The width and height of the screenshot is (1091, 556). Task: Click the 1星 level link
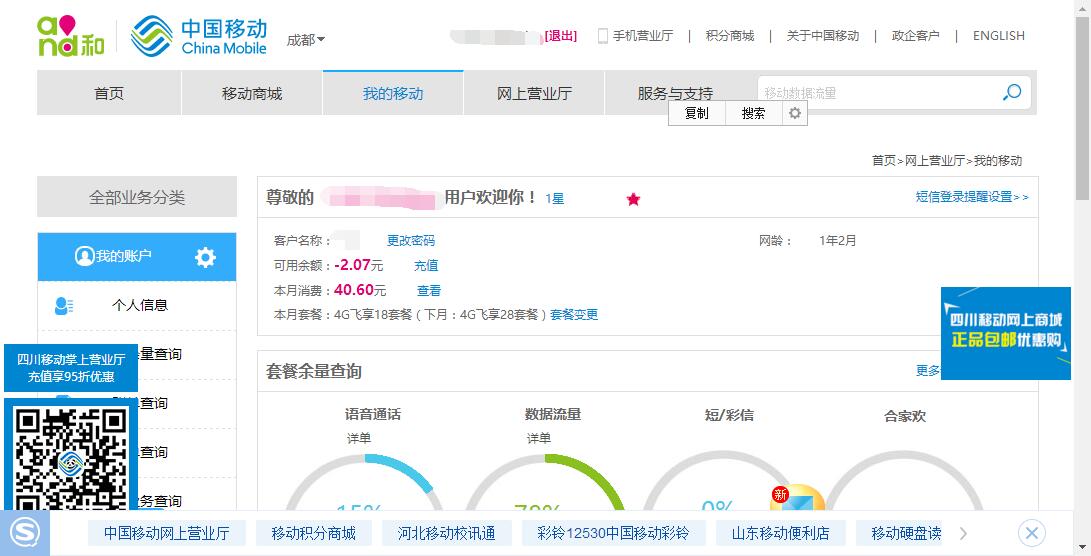(x=555, y=199)
